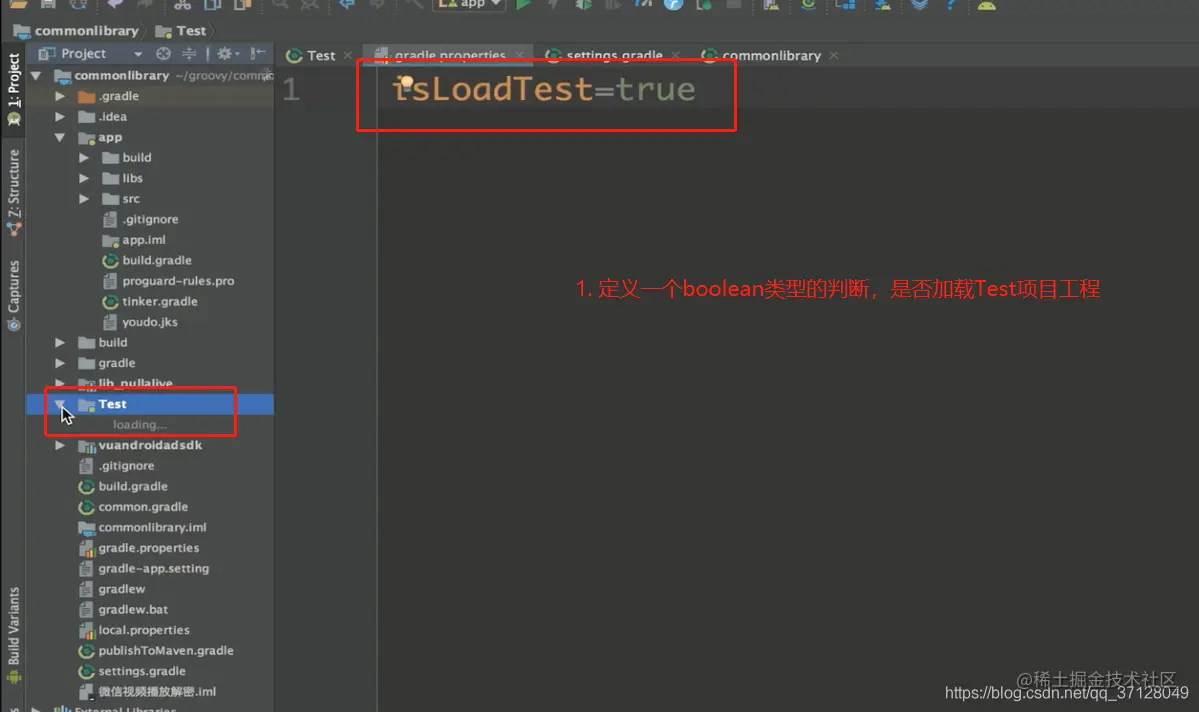The image size is (1199, 712).
Task: Select the .gitignore file under app
Action: coord(150,219)
